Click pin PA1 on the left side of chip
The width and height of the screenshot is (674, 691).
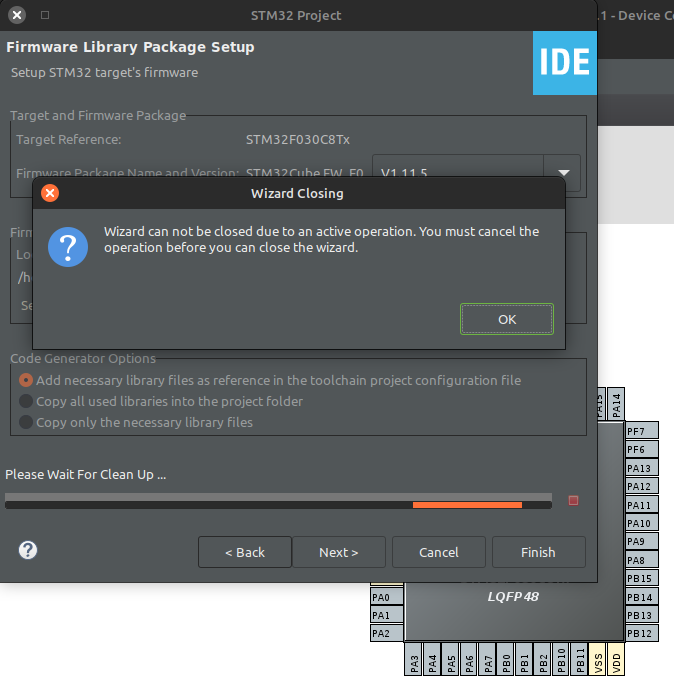point(387,615)
